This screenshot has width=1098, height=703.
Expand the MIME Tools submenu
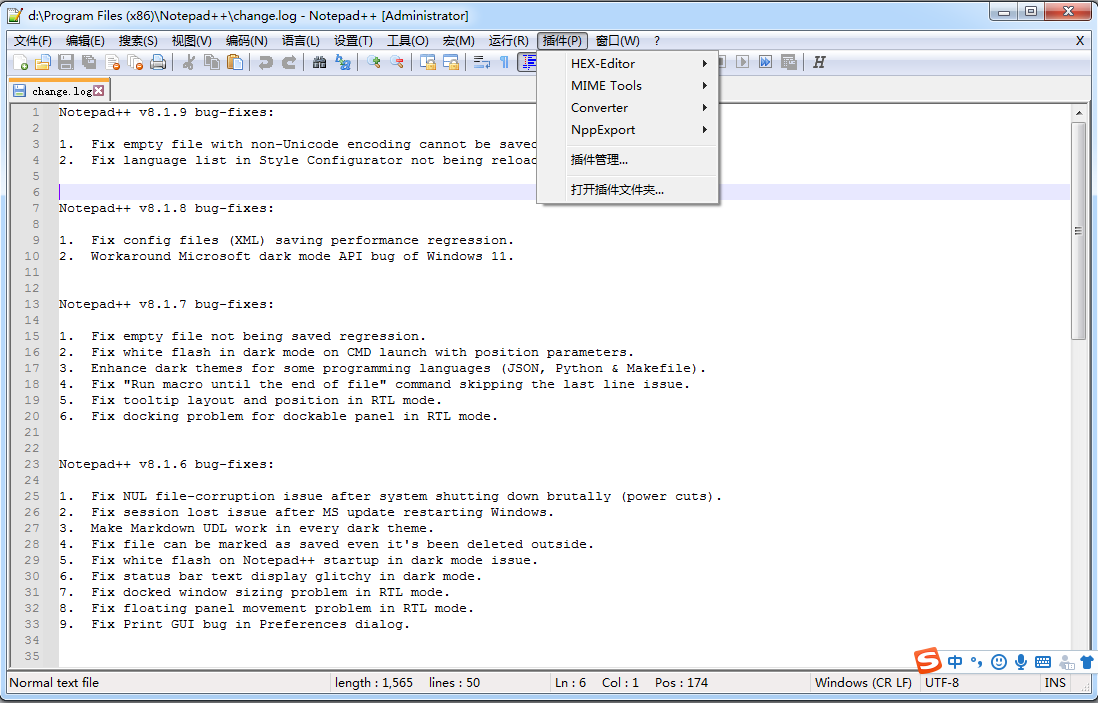pos(627,85)
